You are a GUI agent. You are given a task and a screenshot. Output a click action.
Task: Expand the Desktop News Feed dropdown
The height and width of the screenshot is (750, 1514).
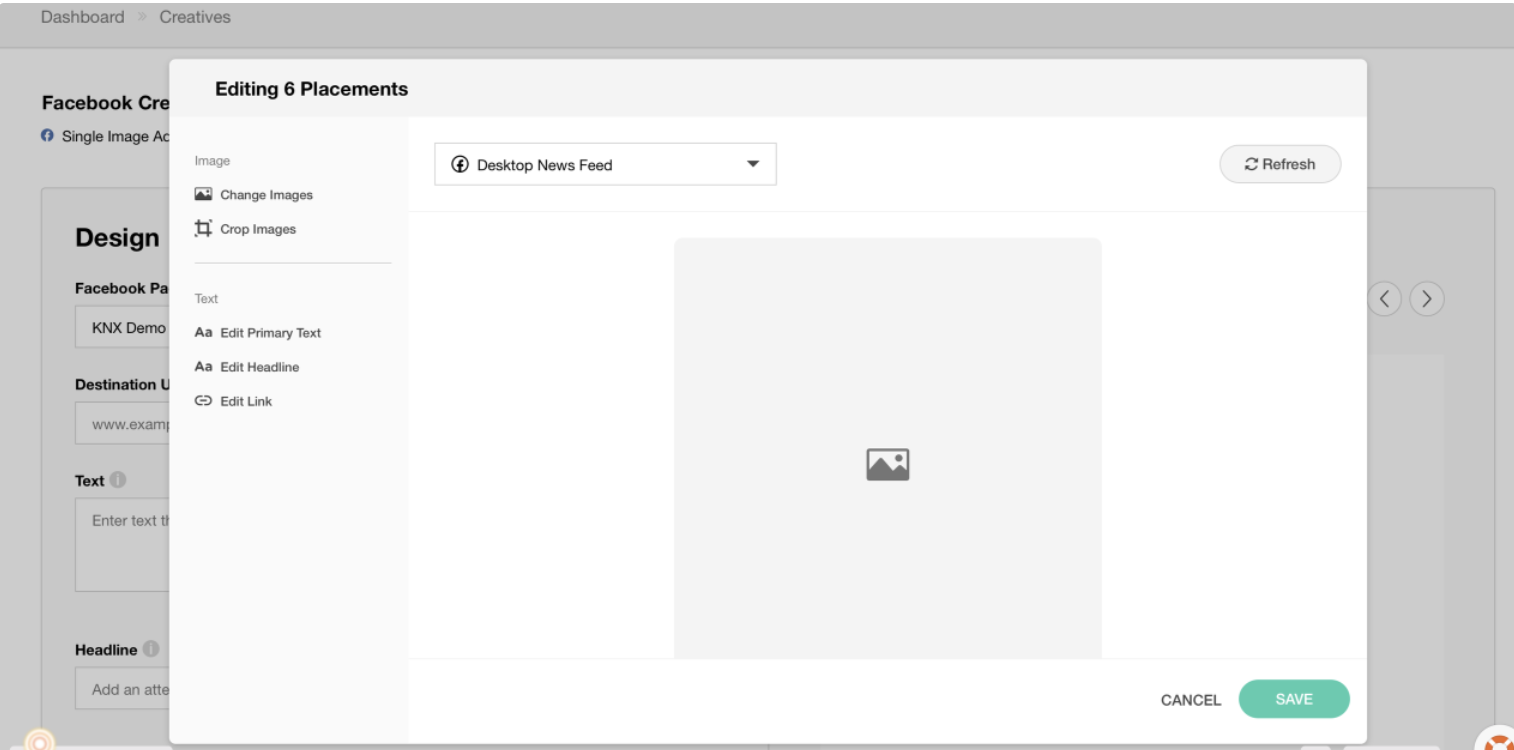[605, 164]
